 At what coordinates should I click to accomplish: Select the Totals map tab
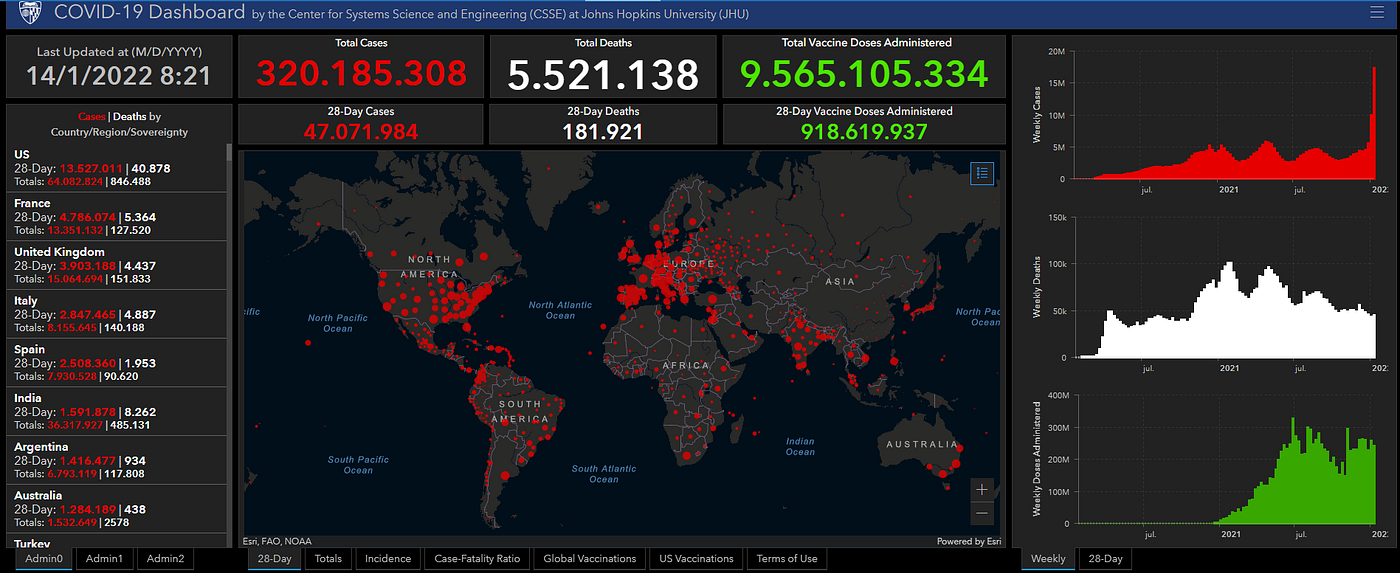point(328,559)
